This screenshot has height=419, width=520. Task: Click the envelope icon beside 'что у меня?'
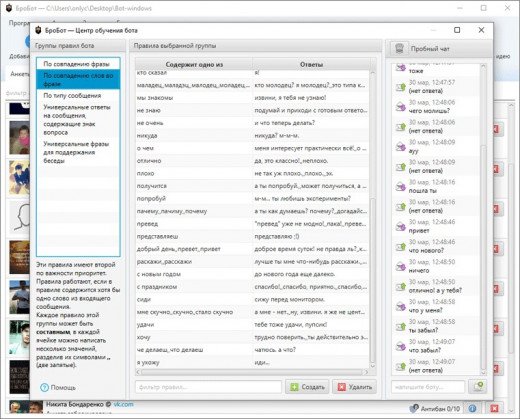(x=400, y=307)
